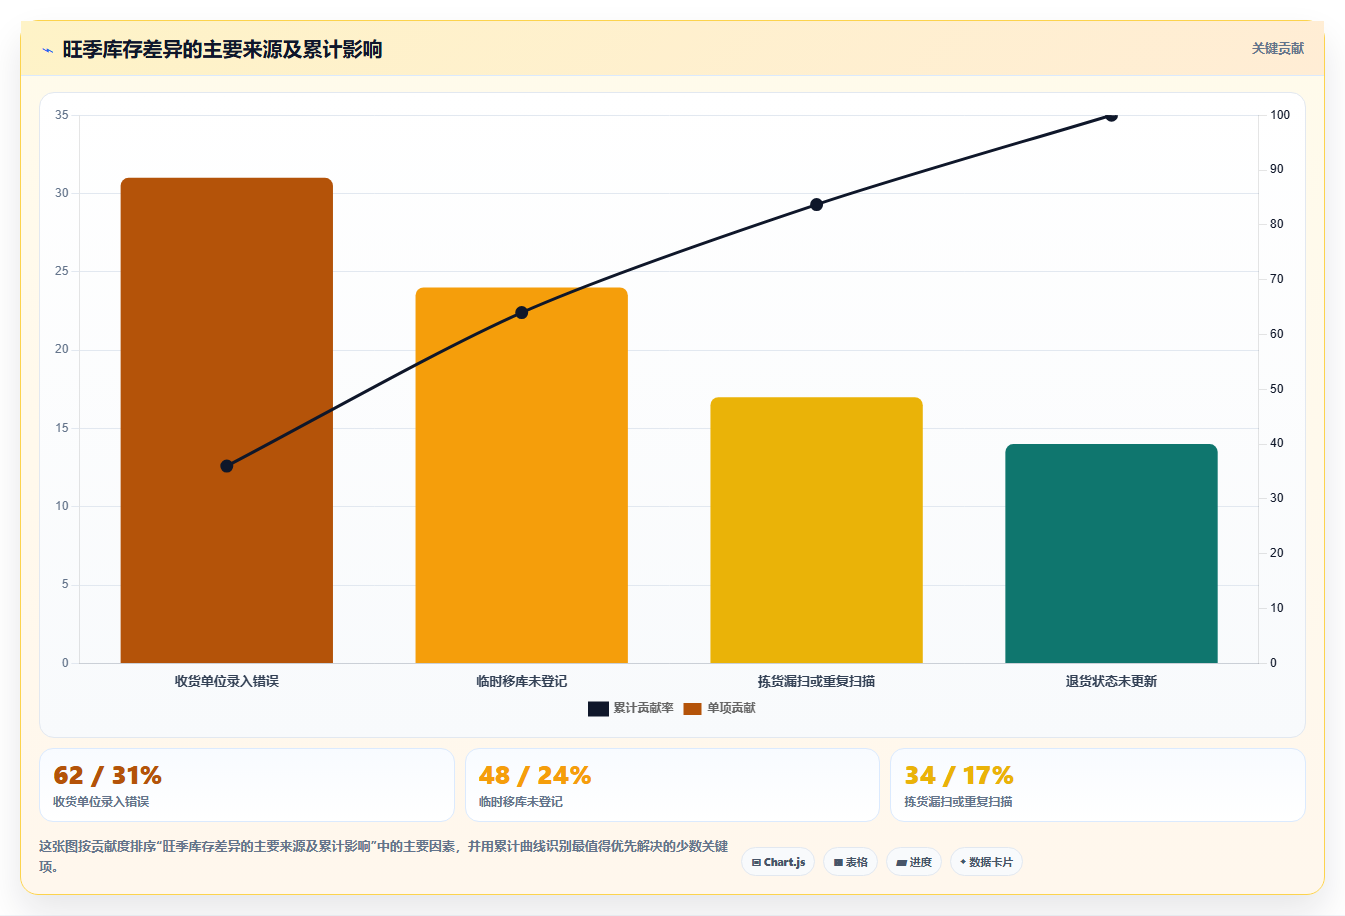Click the orange-brown 单项贡献 legend color box
Screen dimensions: 1345x916
click(693, 709)
